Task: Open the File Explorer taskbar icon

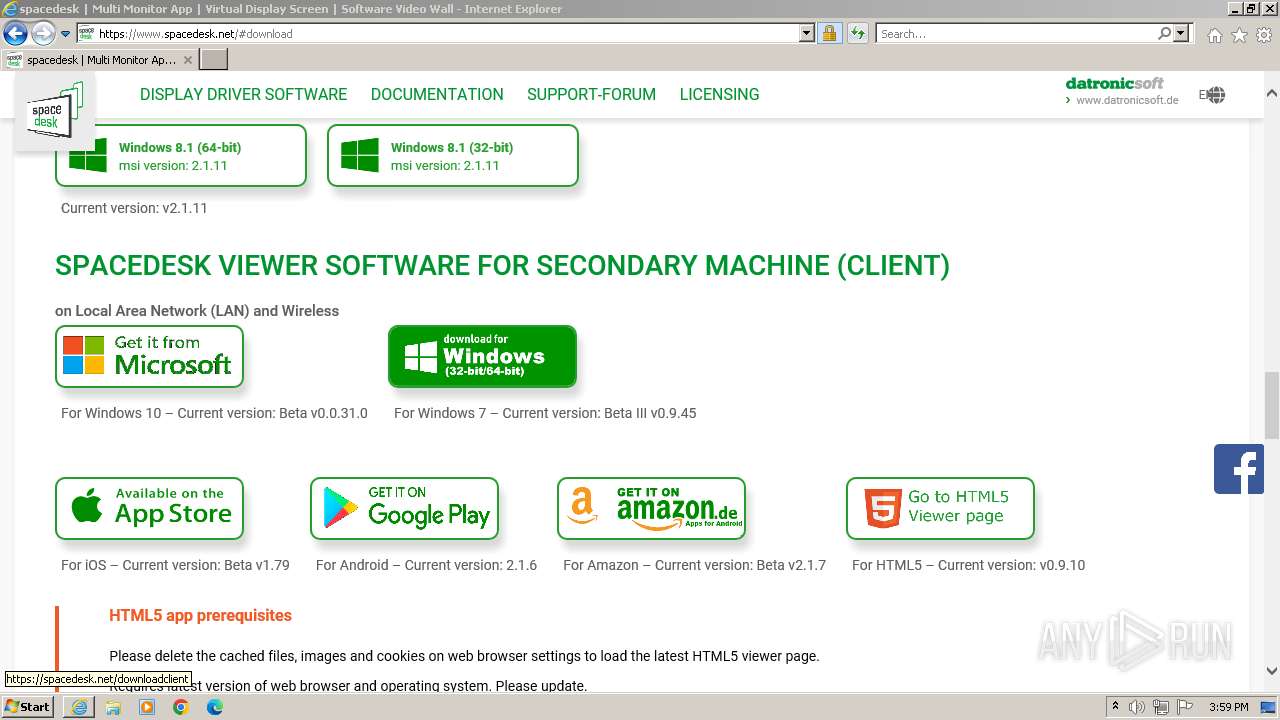Action: (x=113, y=707)
